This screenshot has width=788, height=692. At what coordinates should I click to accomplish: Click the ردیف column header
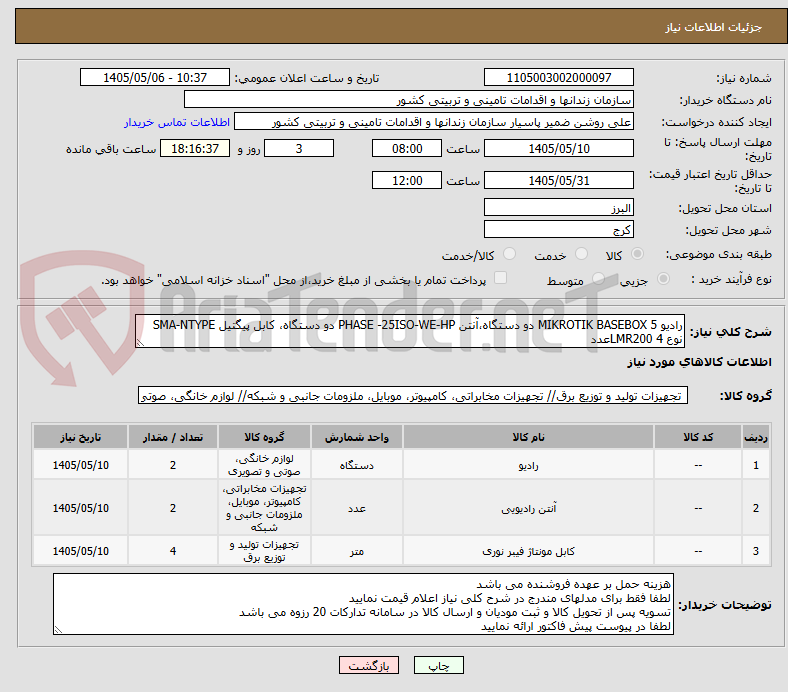point(755,437)
